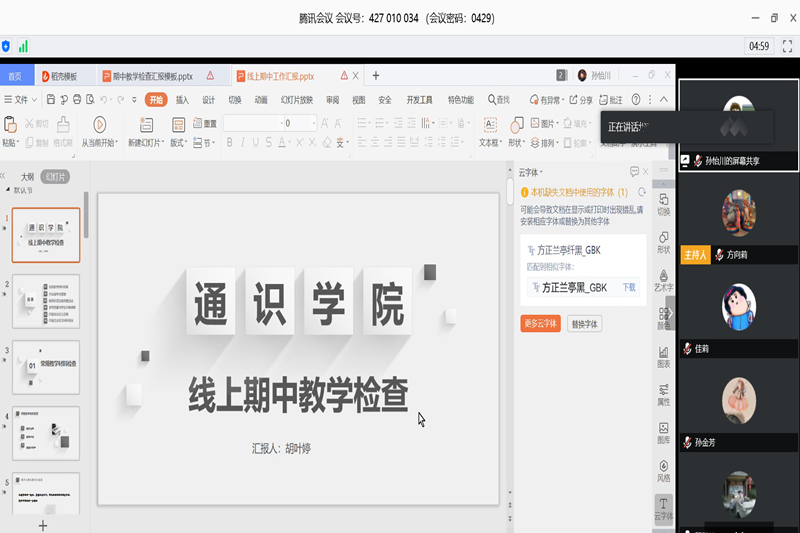The width and height of the screenshot is (800, 533).
Task: Switch to 期中教学检查汇报模板.pptx document tab
Action: [x=152, y=76]
